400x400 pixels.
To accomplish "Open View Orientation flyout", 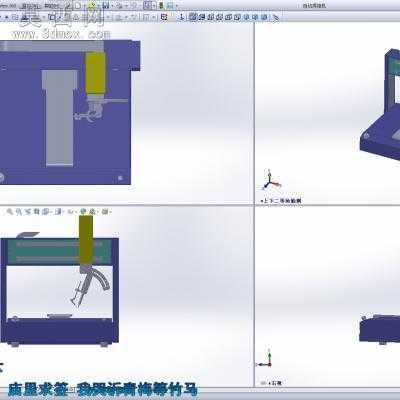I will [46, 212].
